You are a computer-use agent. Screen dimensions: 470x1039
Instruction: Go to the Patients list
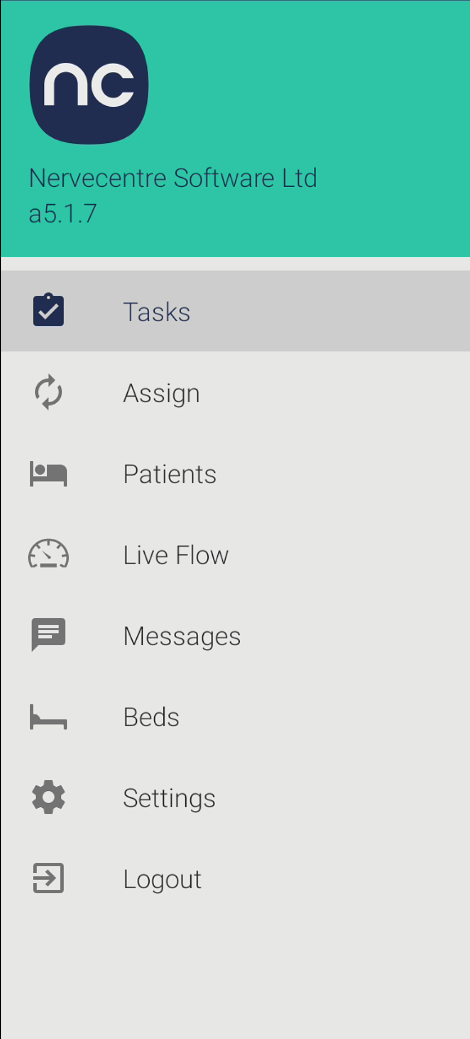(235, 474)
